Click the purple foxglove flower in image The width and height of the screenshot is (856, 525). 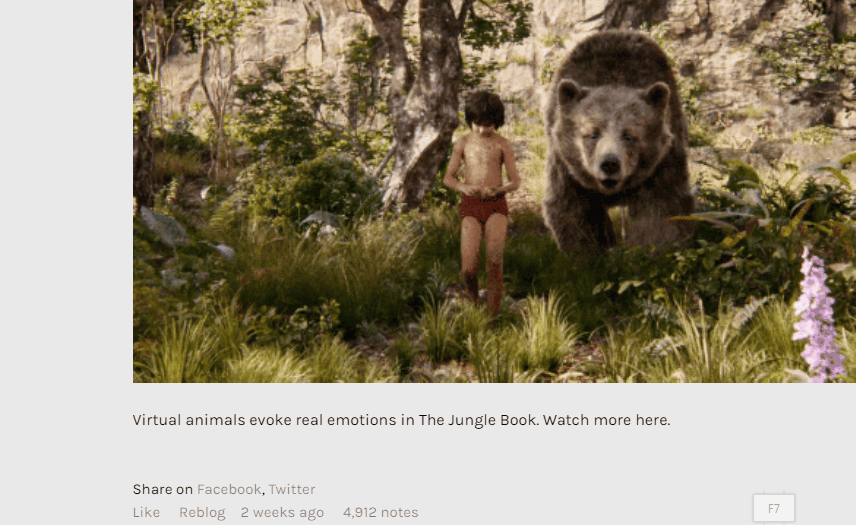[817, 317]
